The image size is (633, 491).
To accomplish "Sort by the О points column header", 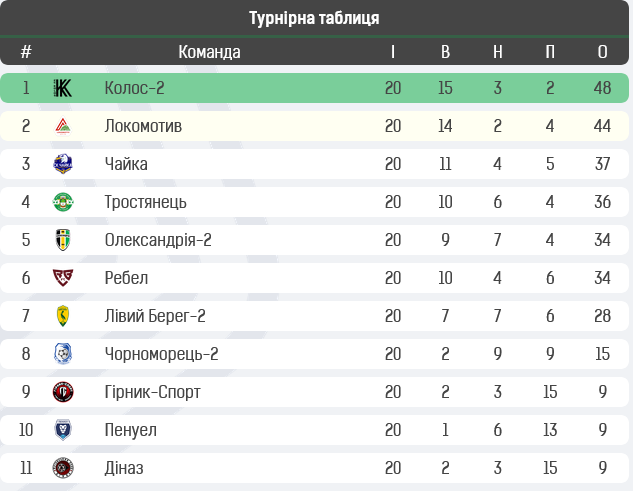I will 602,52.
